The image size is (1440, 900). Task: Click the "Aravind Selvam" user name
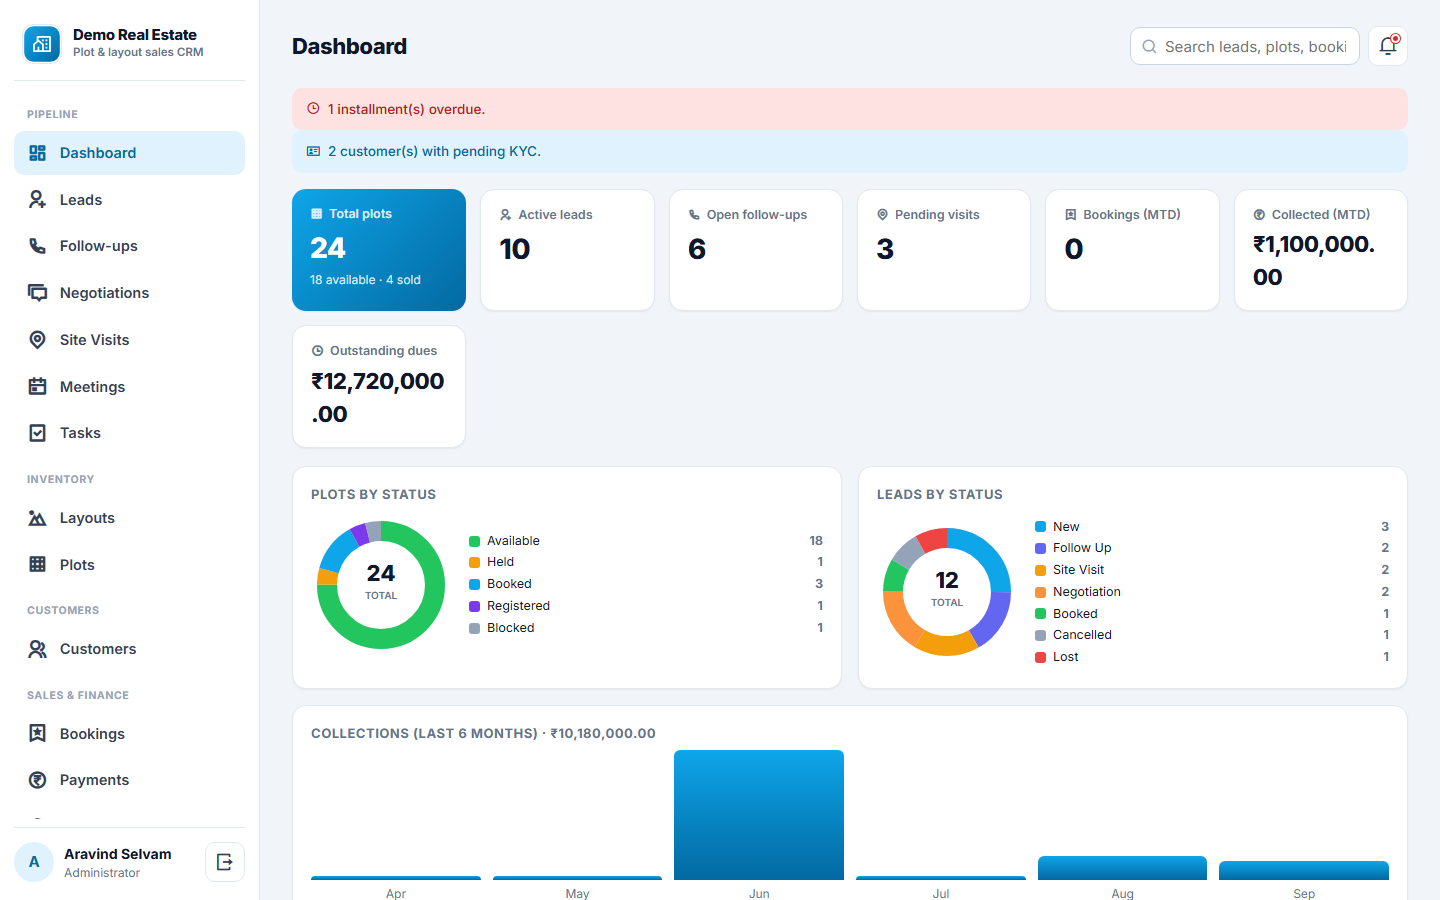pyautogui.click(x=118, y=854)
